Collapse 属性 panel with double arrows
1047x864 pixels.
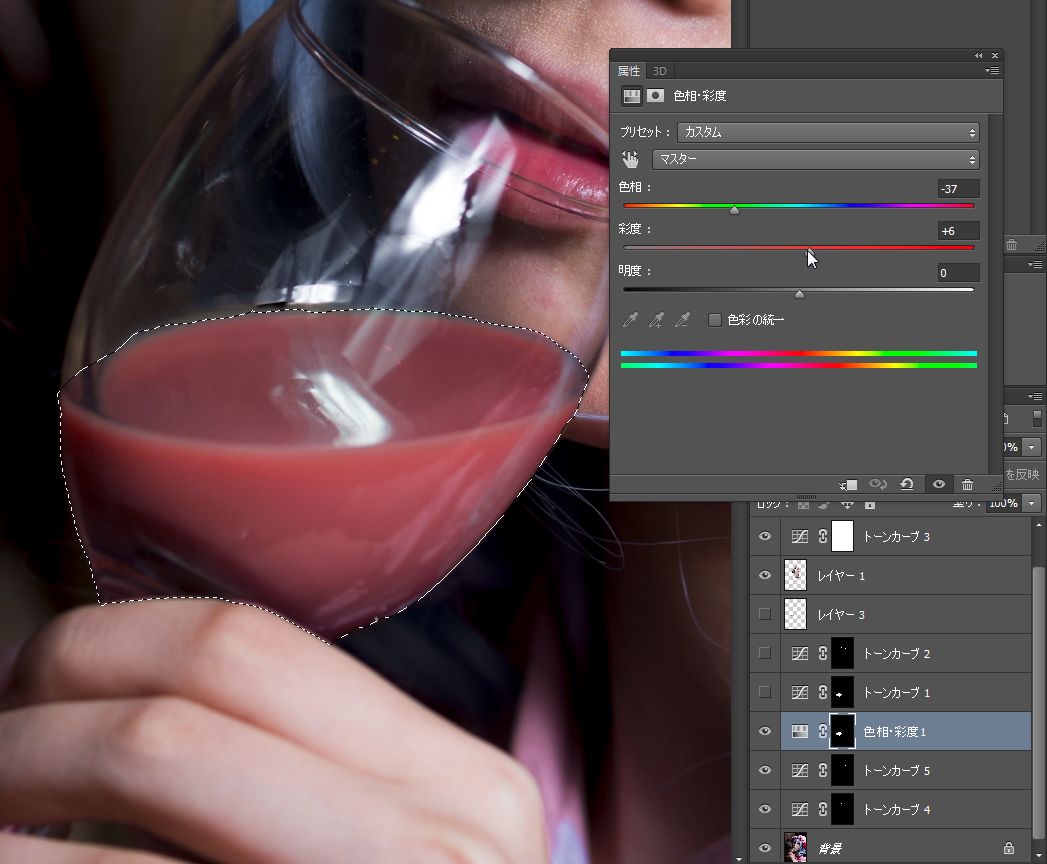978,56
